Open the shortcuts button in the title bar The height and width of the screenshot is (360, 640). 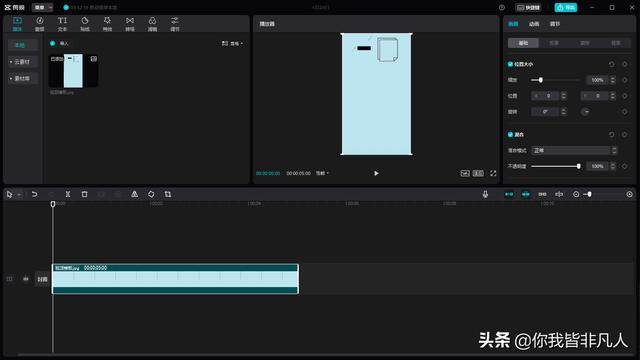(528, 7)
